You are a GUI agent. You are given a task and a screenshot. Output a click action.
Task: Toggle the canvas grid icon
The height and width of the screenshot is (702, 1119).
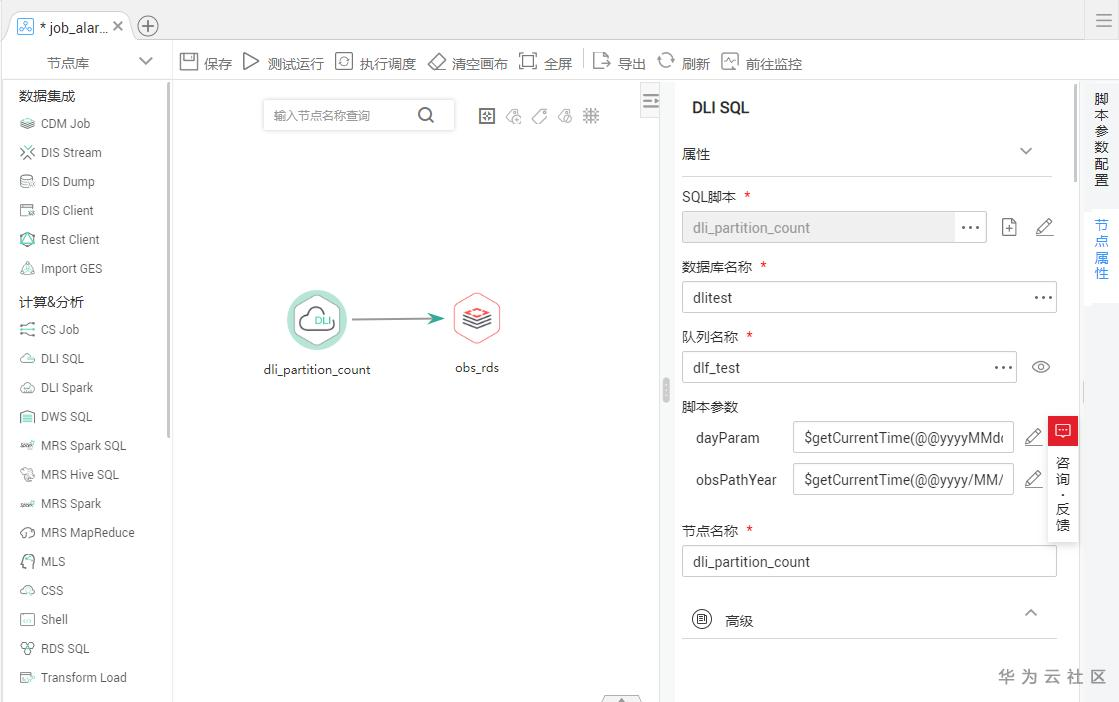pyautogui.click(x=591, y=116)
